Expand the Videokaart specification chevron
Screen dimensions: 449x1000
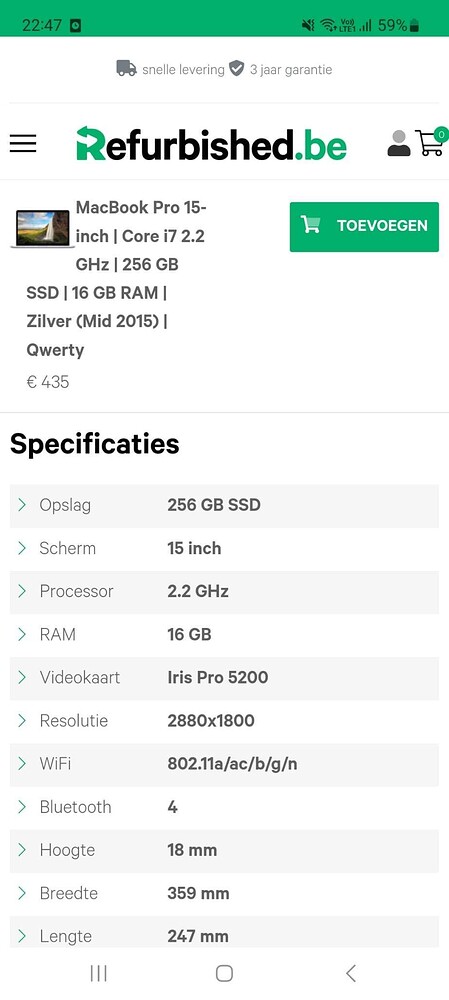click(22, 677)
